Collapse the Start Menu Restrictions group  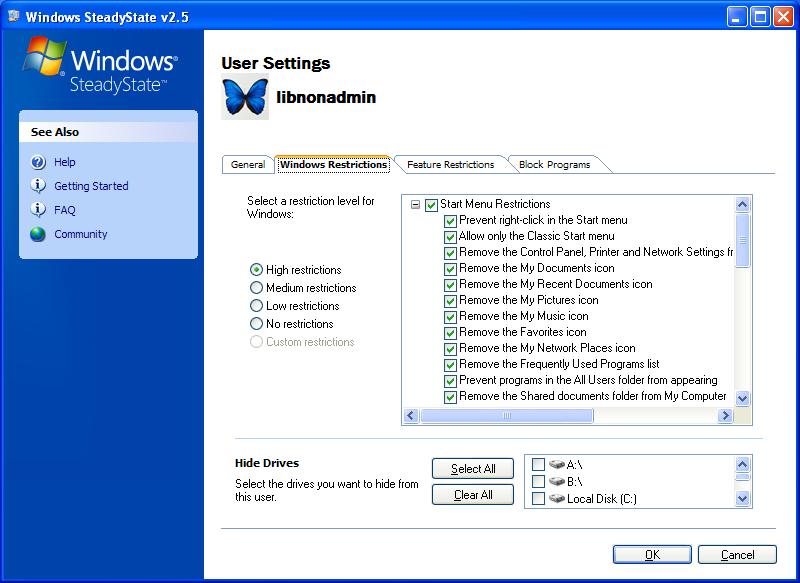pyautogui.click(x=415, y=205)
